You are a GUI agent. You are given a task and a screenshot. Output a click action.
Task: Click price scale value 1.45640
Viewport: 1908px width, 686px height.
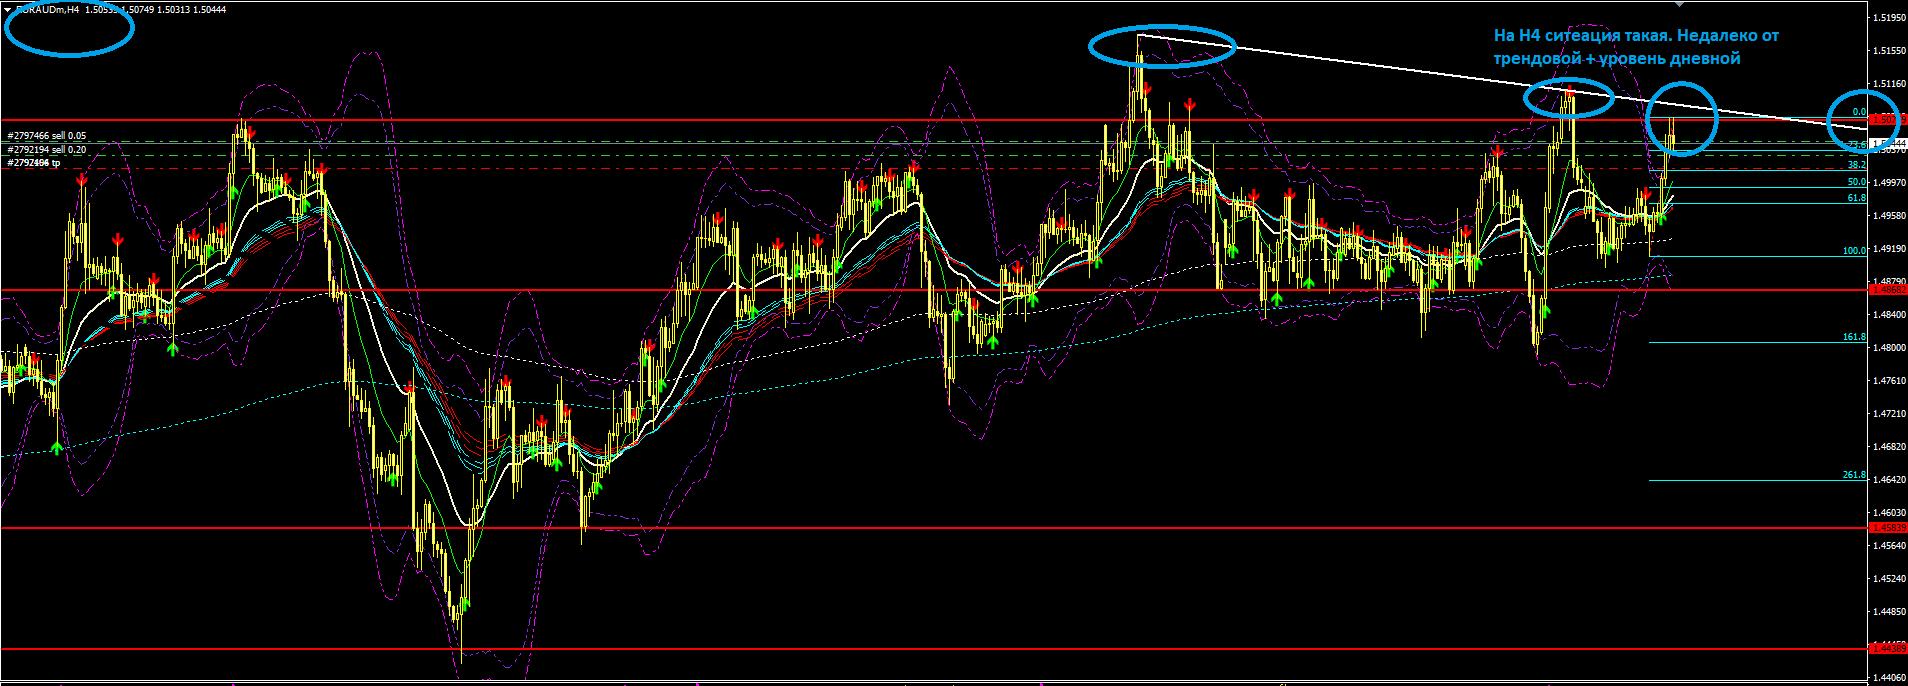point(1889,545)
